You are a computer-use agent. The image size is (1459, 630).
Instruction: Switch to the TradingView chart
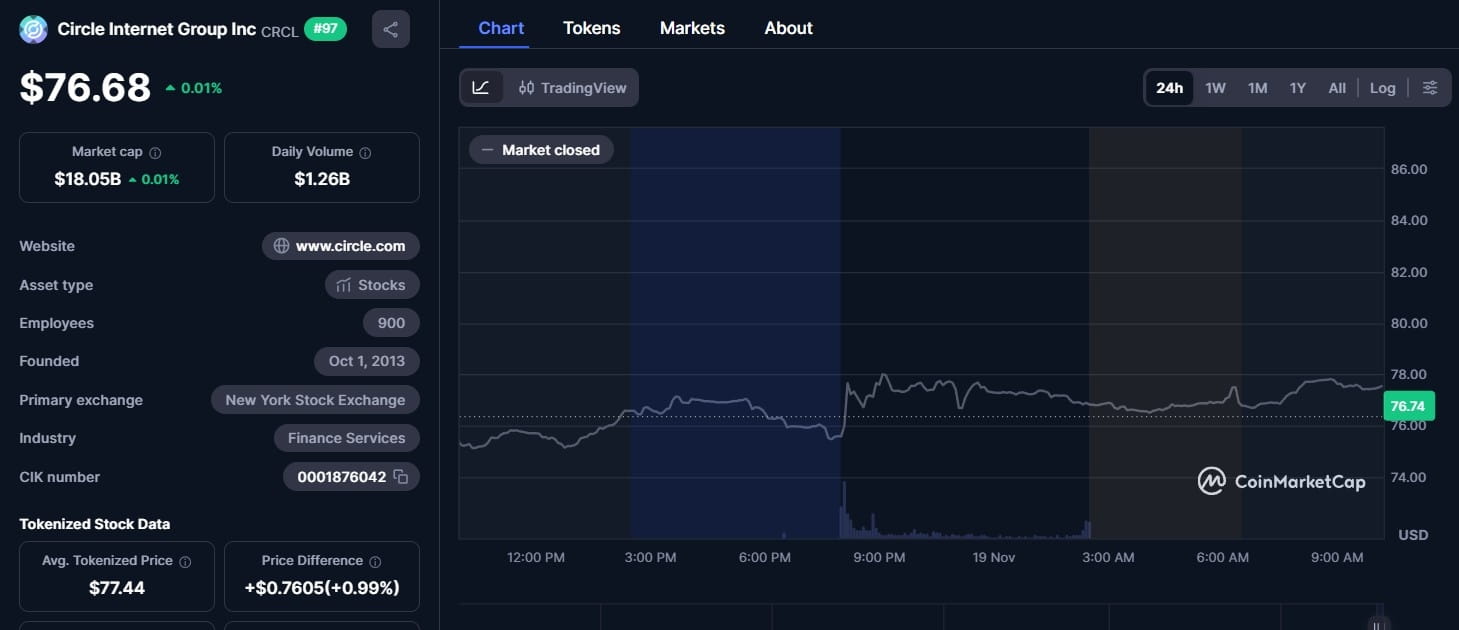point(572,87)
